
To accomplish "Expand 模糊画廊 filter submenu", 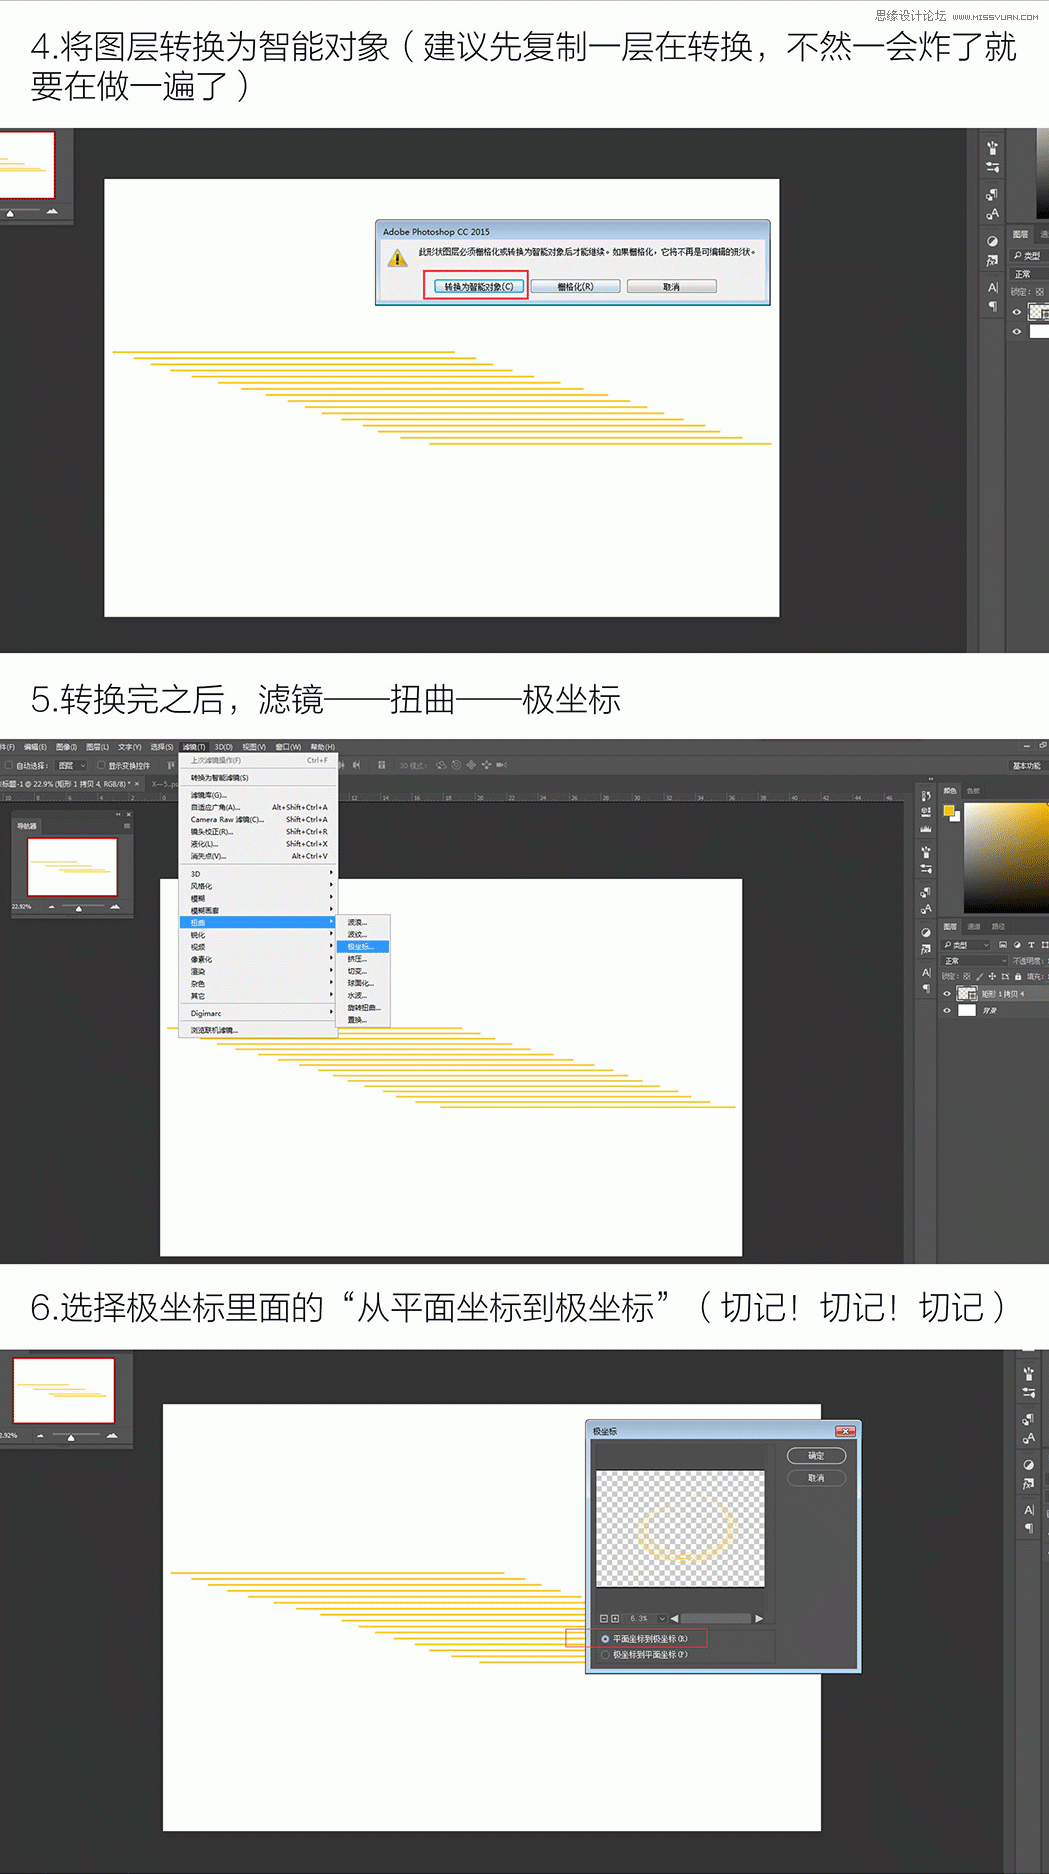I will pyautogui.click(x=258, y=910).
